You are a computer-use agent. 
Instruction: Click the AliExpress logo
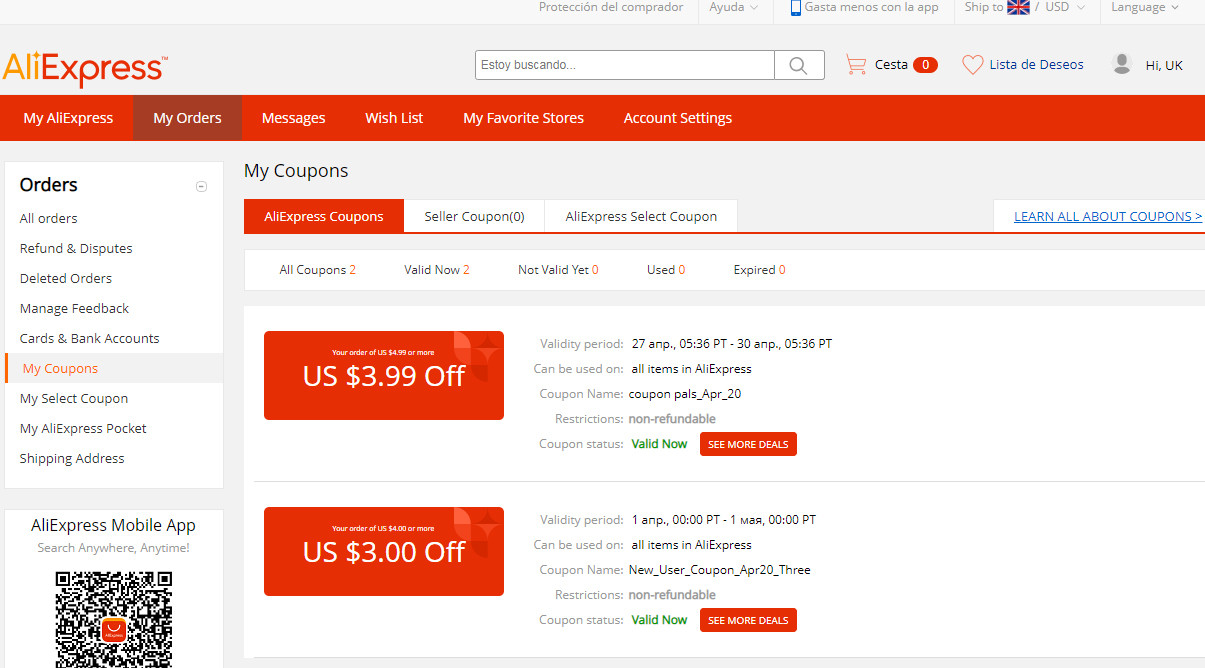pos(85,68)
